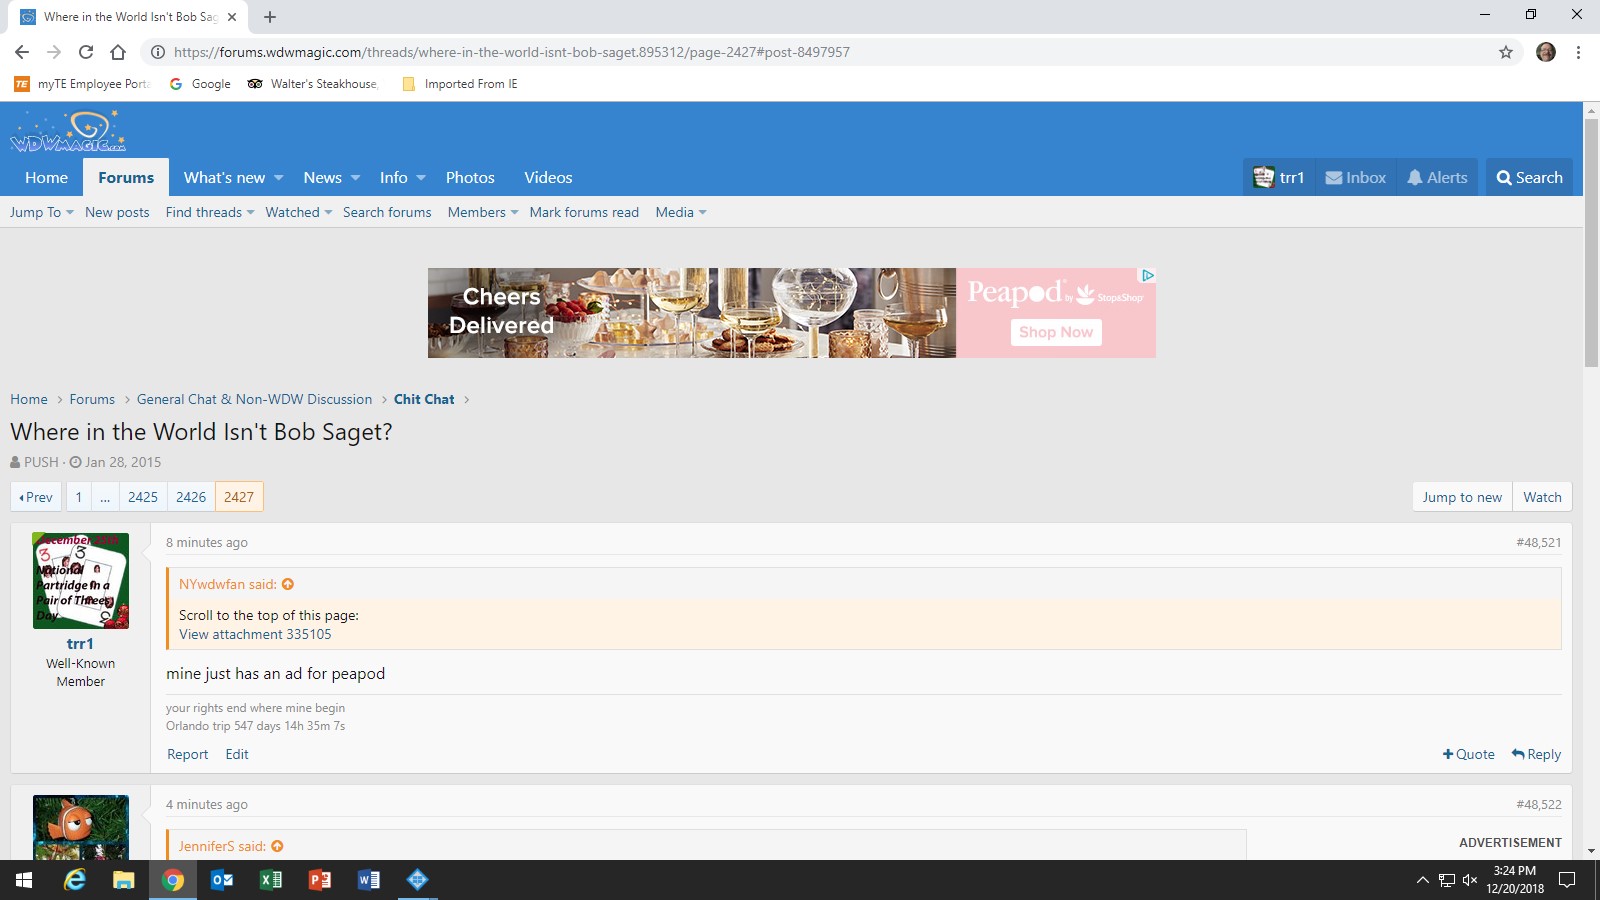The width and height of the screenshot is (1600, 900).
Task: Open the Alerts bell notifications
Action: 1437,178
